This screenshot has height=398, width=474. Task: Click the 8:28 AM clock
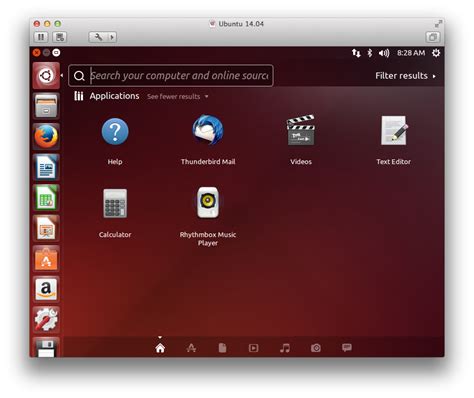click(x=411, y=53)
